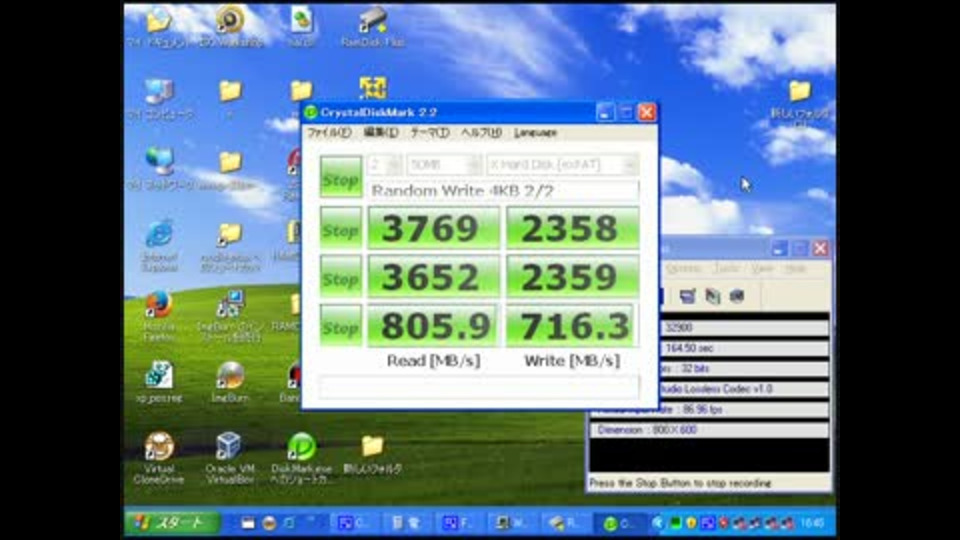960x540 pixels.
Task: Click the CrystalDiskMark title bar green icon
Action: point(310,112)
